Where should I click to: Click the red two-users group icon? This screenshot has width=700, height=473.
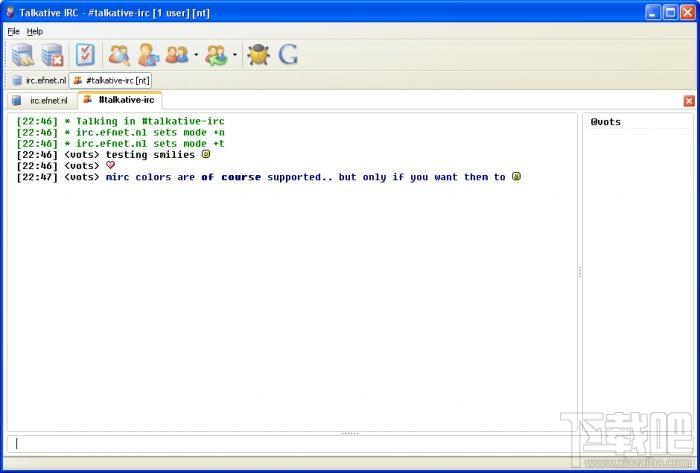point(177,55)
